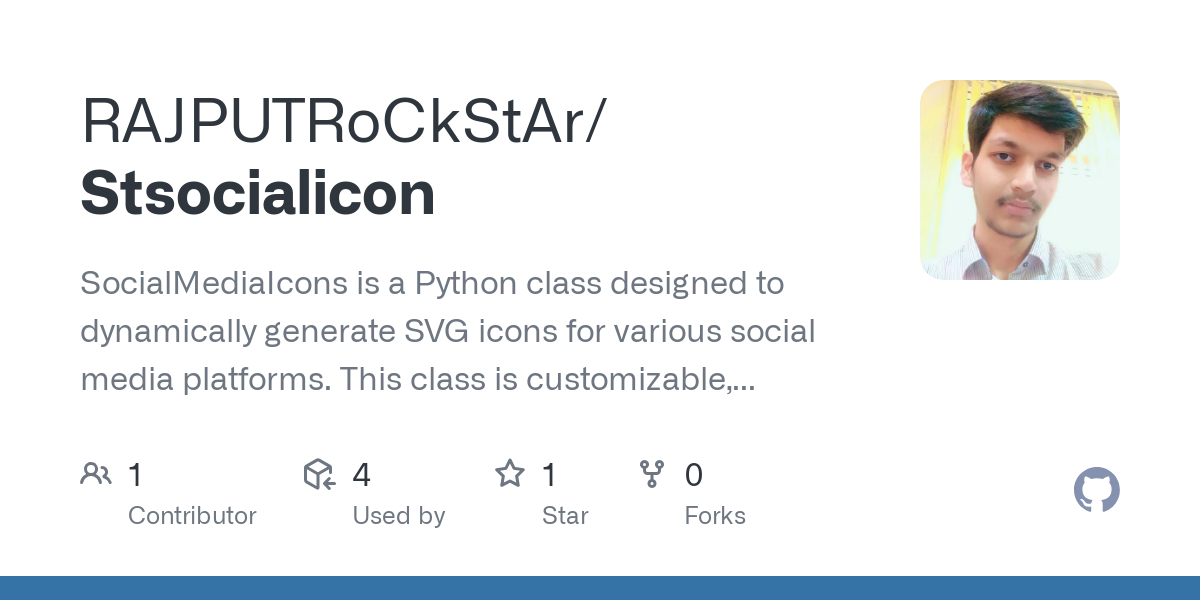Click the "Forks" label text
Viewport: 1200px width, 600px height.
coord(715,516)
